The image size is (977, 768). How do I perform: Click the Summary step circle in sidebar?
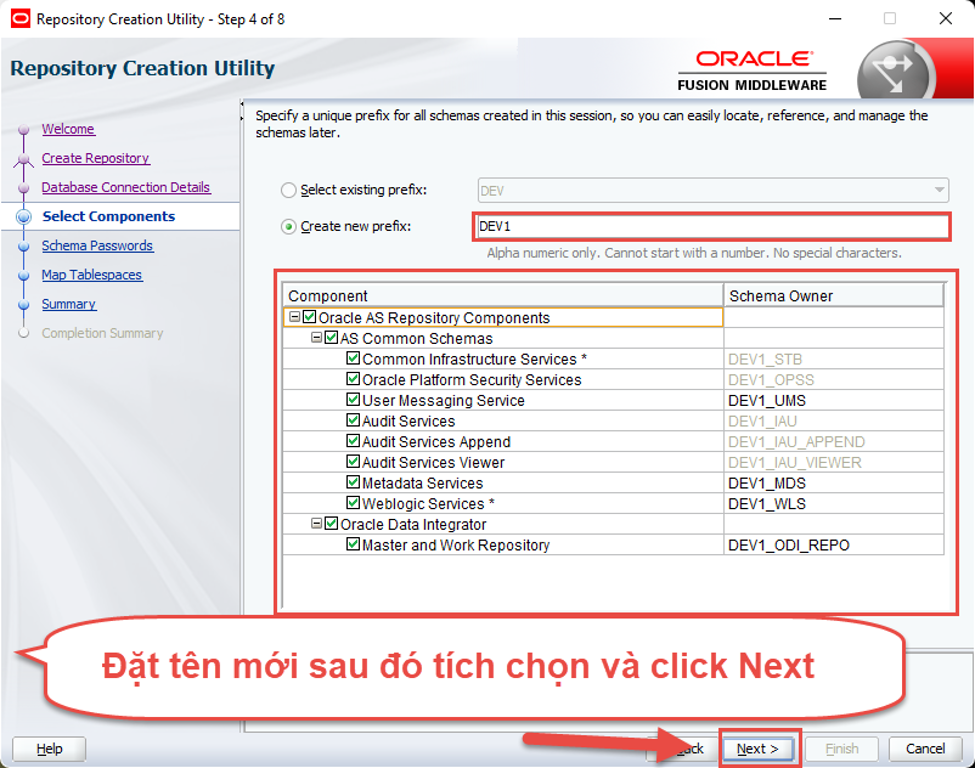(26, 304)
